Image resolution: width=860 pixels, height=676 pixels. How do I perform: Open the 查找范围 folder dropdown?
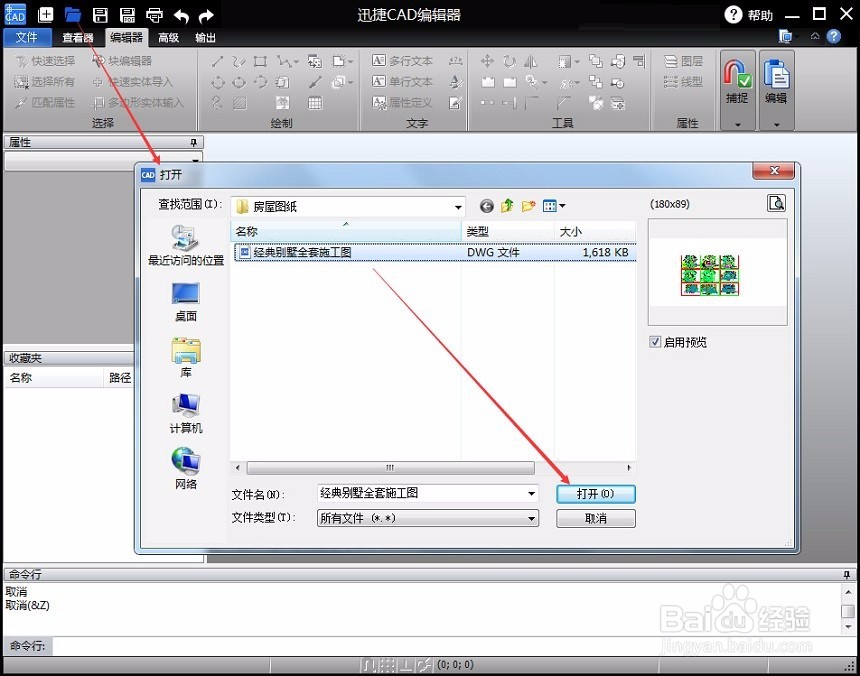[x=457, y=207]
